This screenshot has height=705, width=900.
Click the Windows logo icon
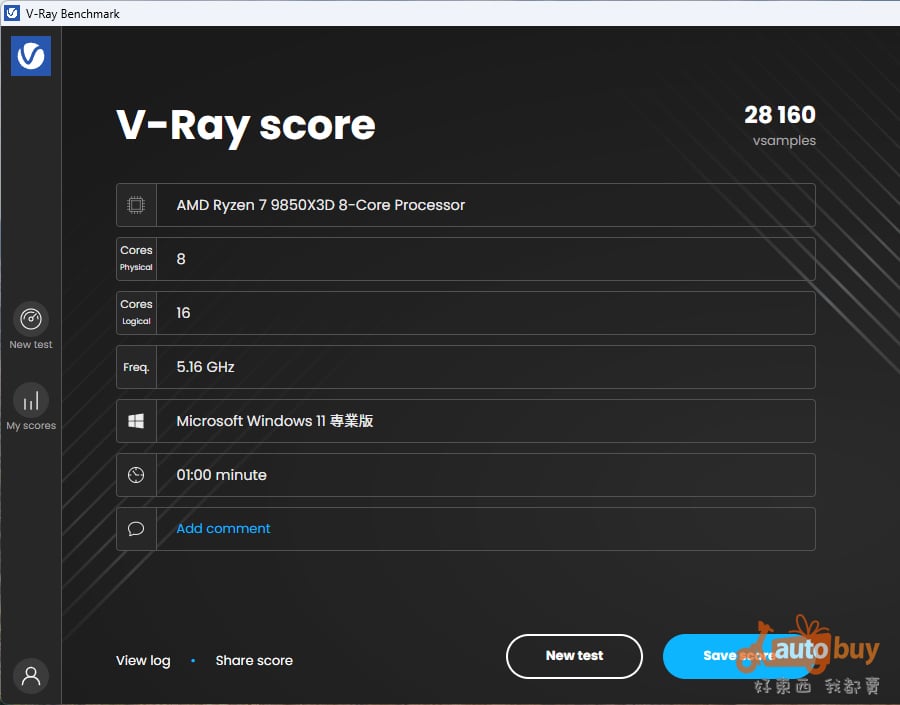click(136, 421)
